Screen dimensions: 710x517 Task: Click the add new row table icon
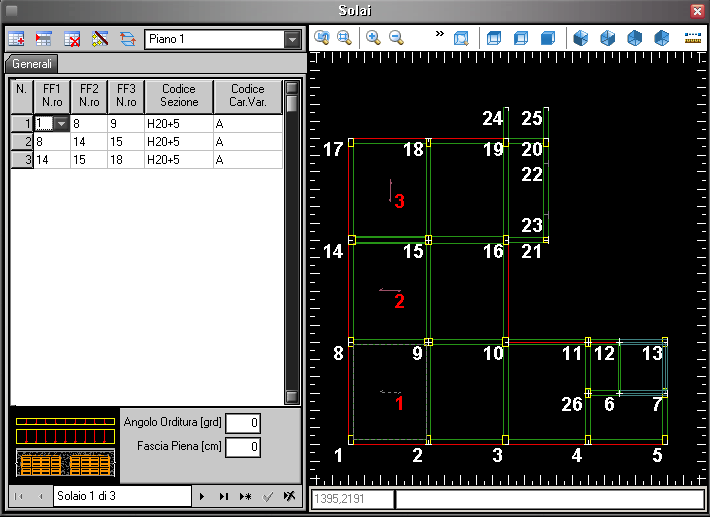[x=17, y=39]
